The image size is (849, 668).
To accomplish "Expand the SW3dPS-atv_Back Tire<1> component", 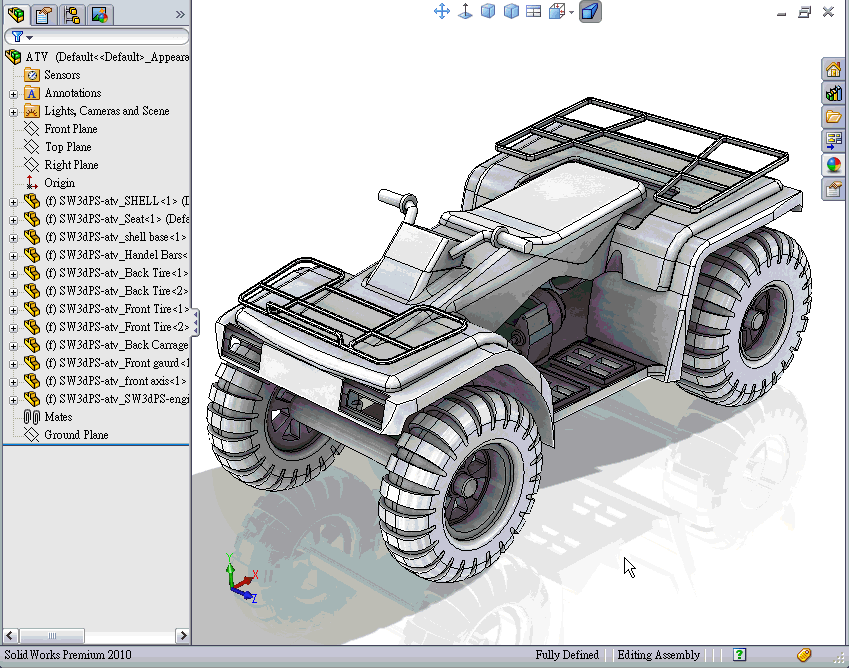I will pyautogui.click(x=13, y=274).
